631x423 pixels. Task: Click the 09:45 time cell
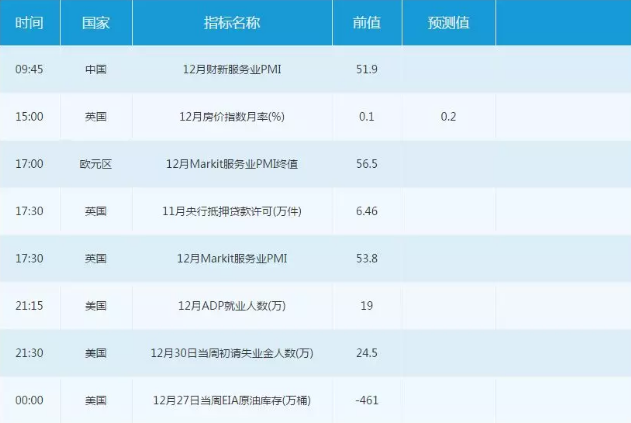pos(29,70)
